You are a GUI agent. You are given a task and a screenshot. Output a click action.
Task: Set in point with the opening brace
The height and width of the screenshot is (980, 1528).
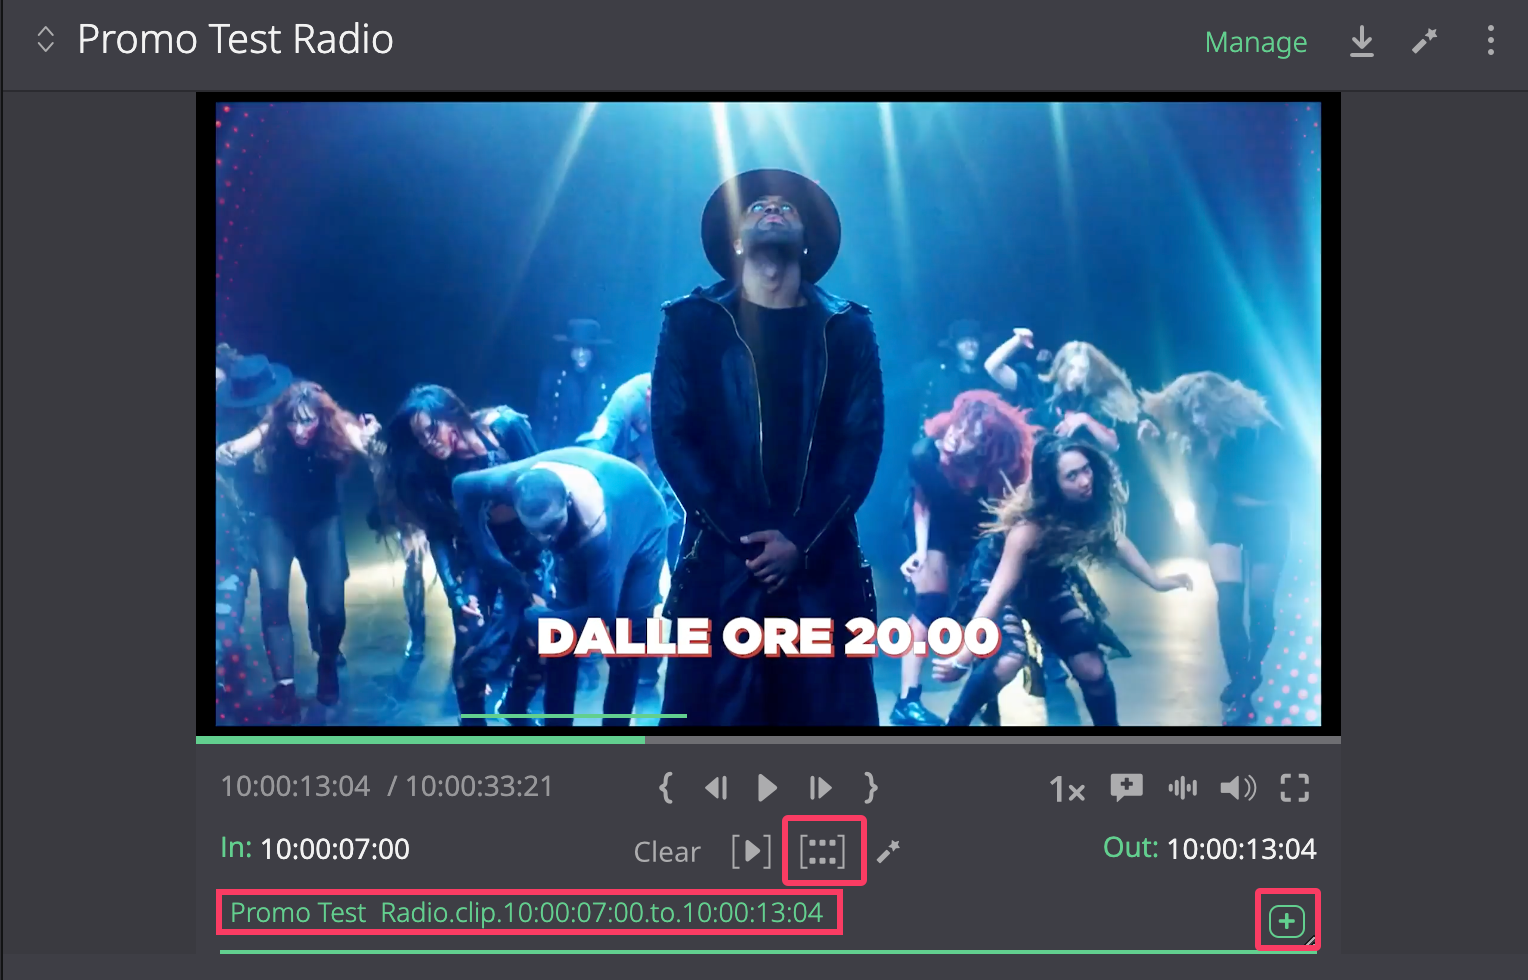coord(666,788)
